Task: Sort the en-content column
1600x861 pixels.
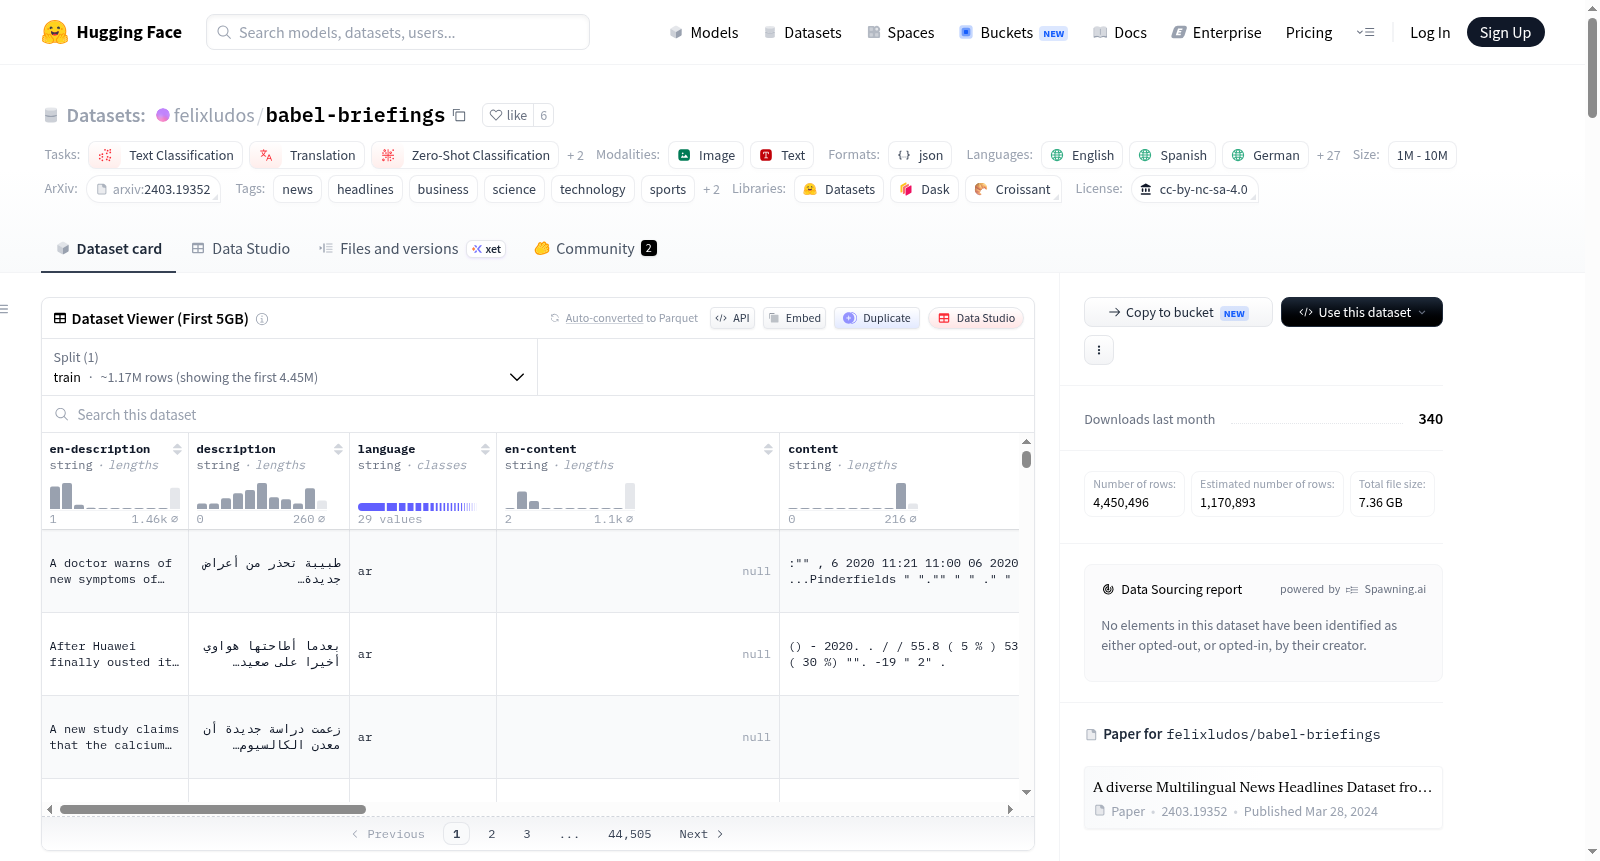Action: coord(768,449)
